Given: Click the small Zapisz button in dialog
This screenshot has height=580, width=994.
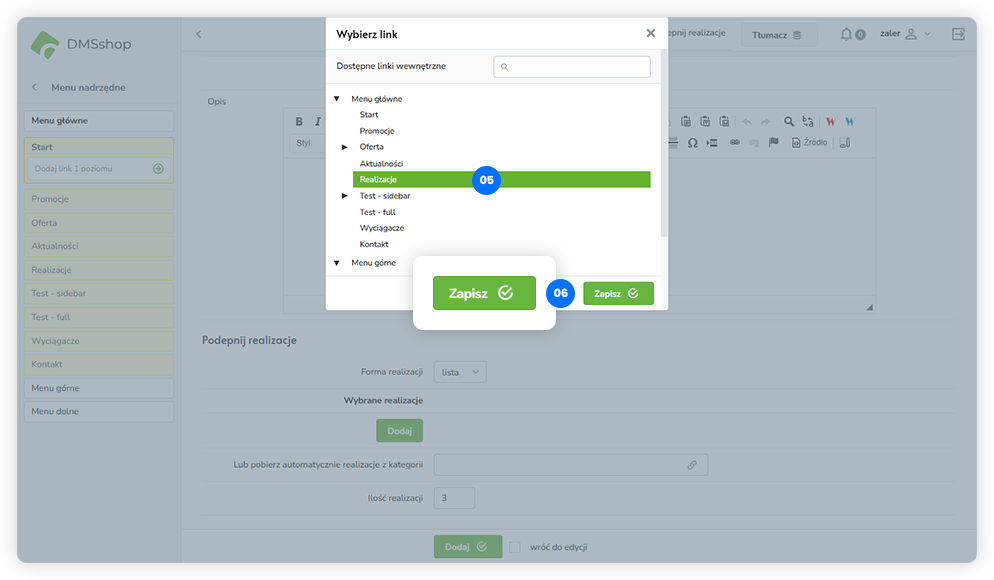Looking at the screenshot, I should click(618, 294).
